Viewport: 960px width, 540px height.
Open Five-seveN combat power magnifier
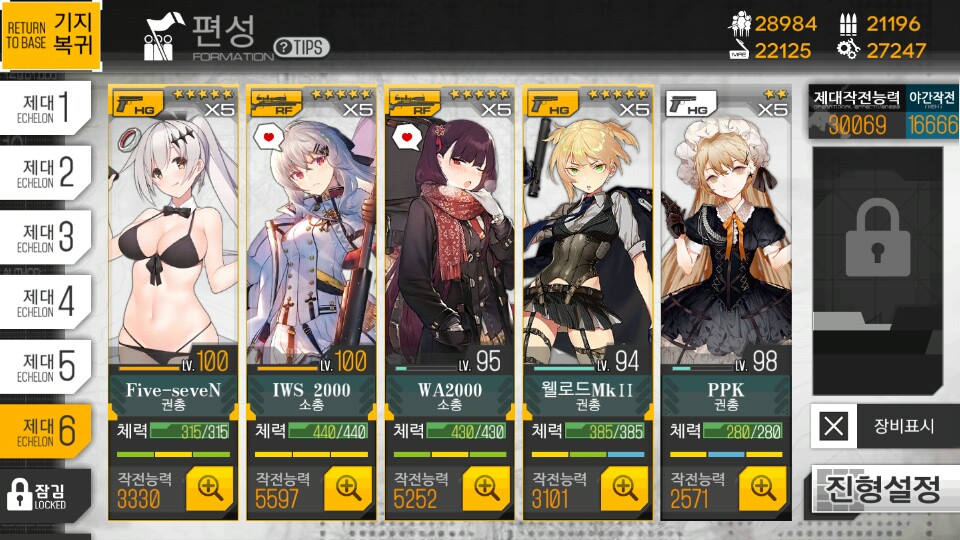click(209, 488)
